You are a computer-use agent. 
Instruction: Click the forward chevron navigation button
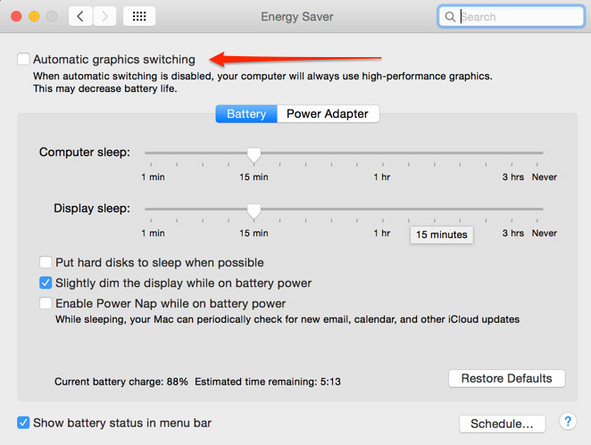click(x=104, y=16)
